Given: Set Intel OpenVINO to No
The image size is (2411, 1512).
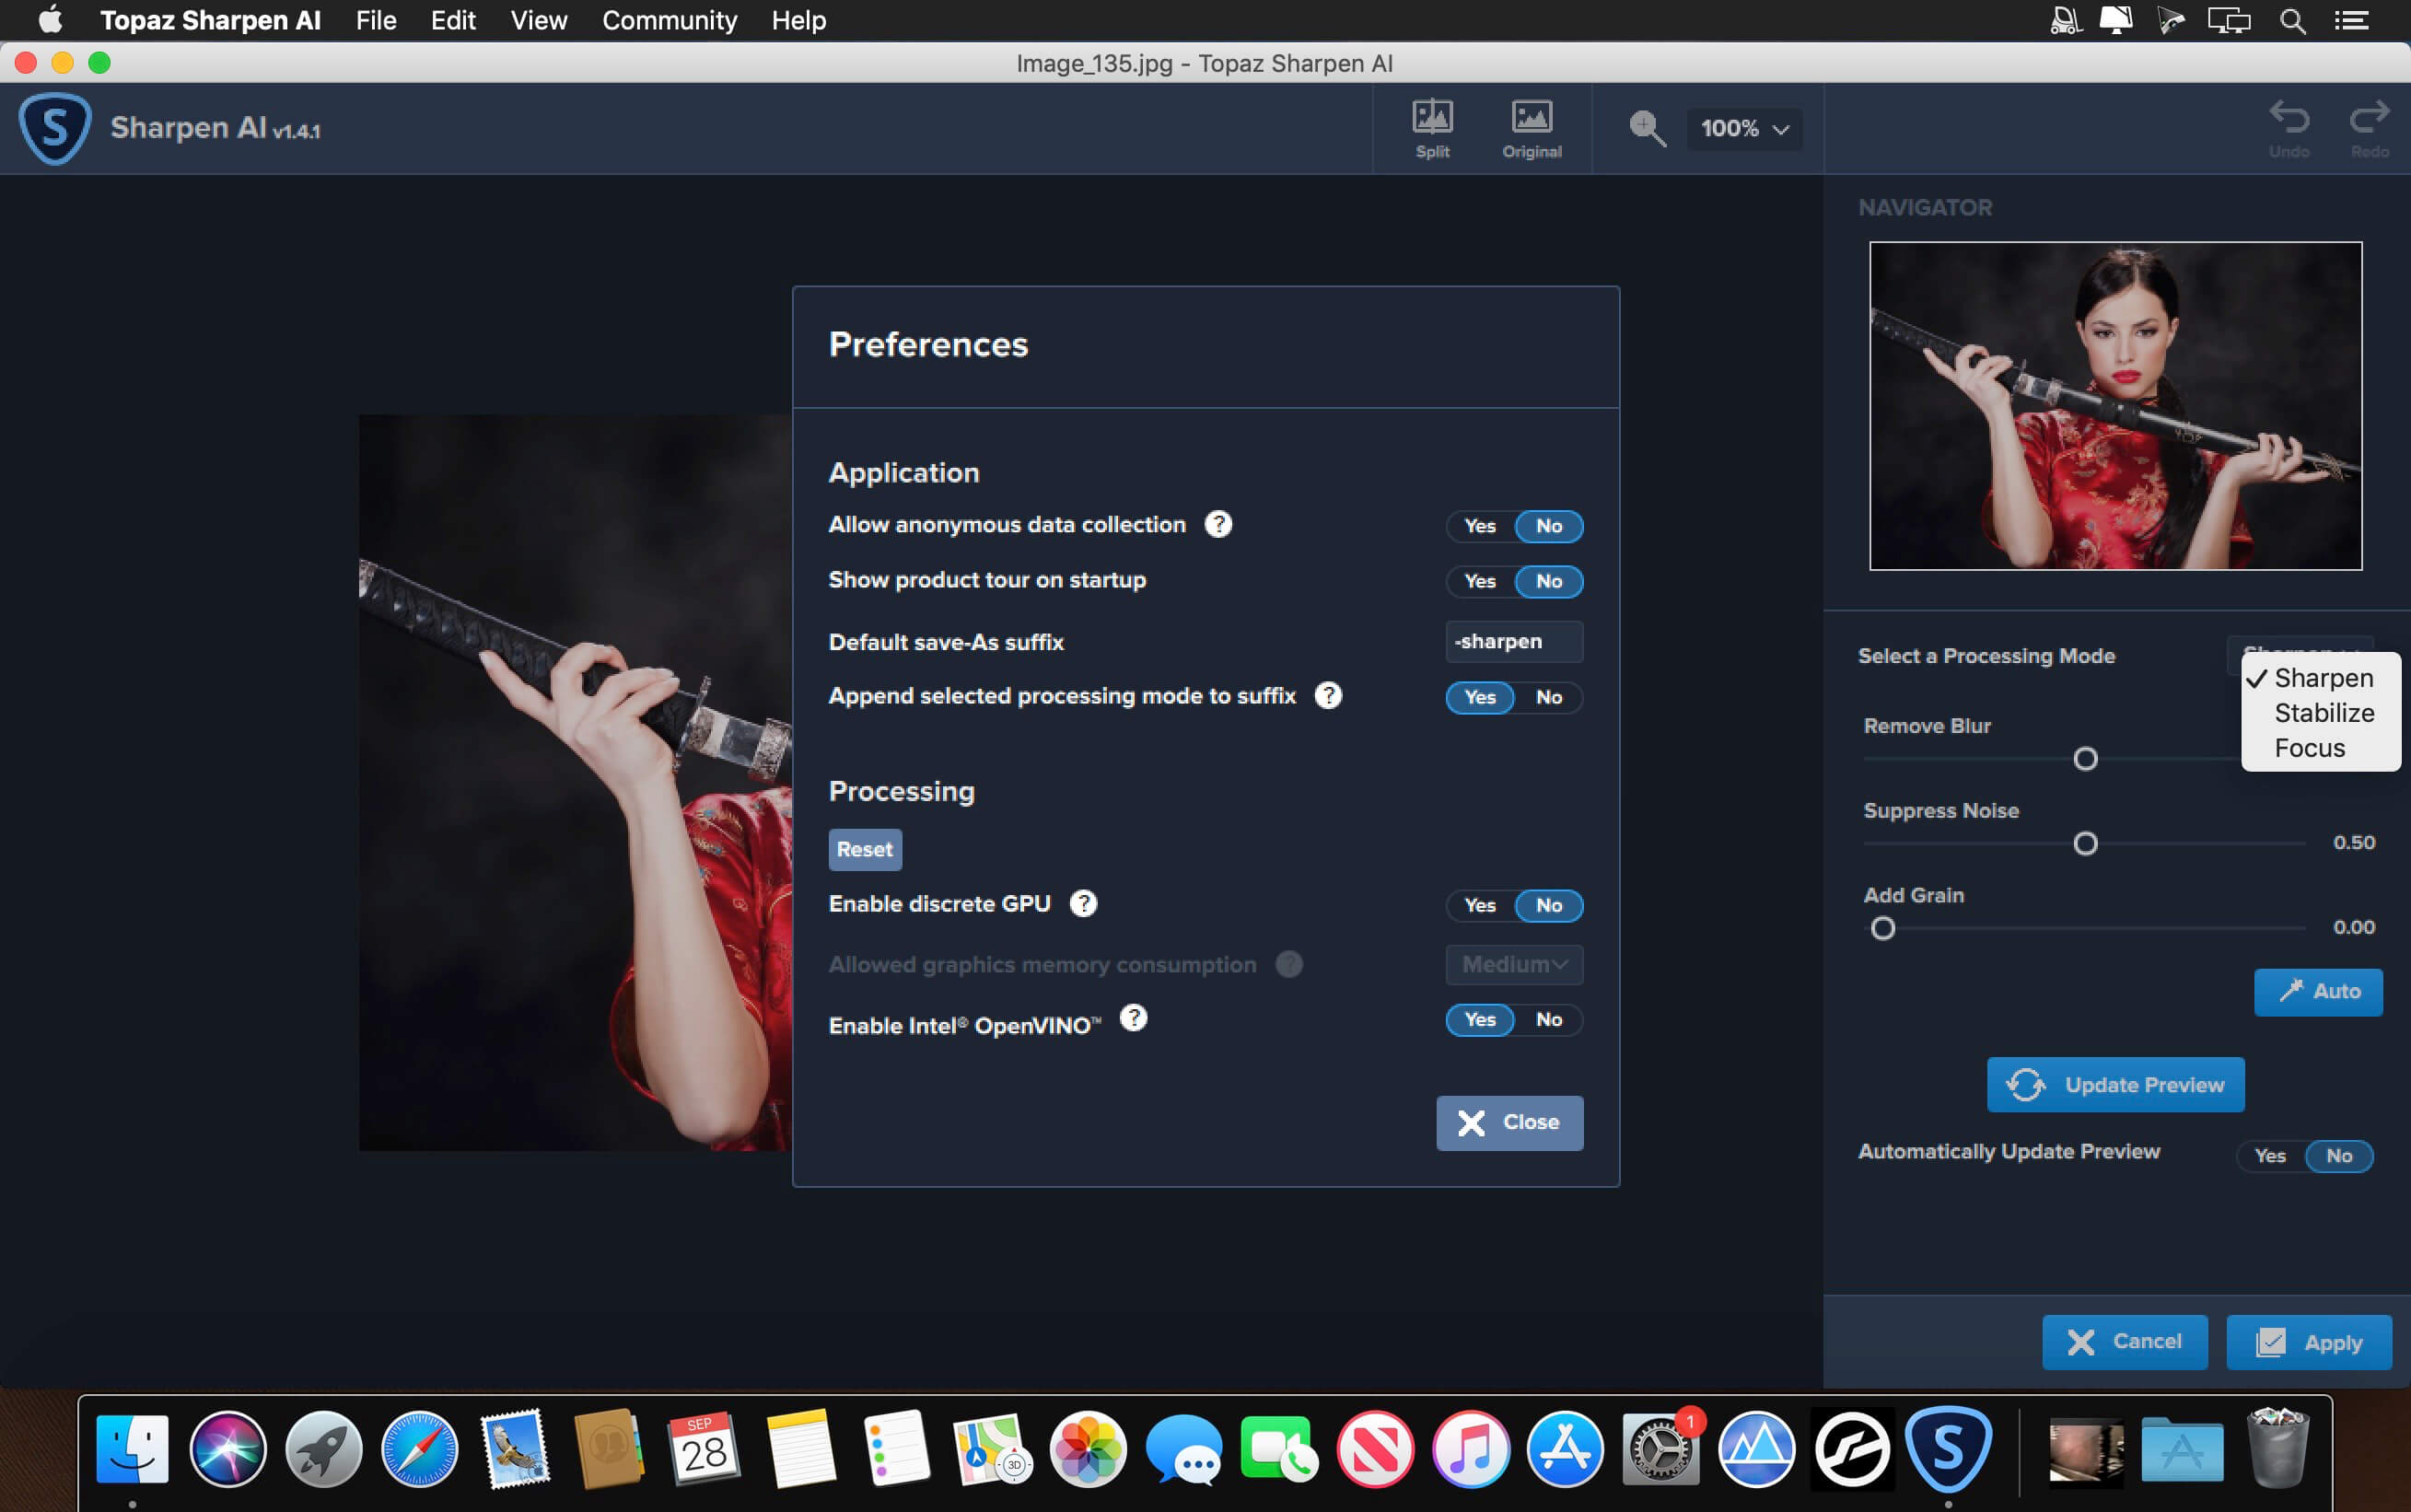Looking at the screenshot, I should click(x=1549, y=1019).
